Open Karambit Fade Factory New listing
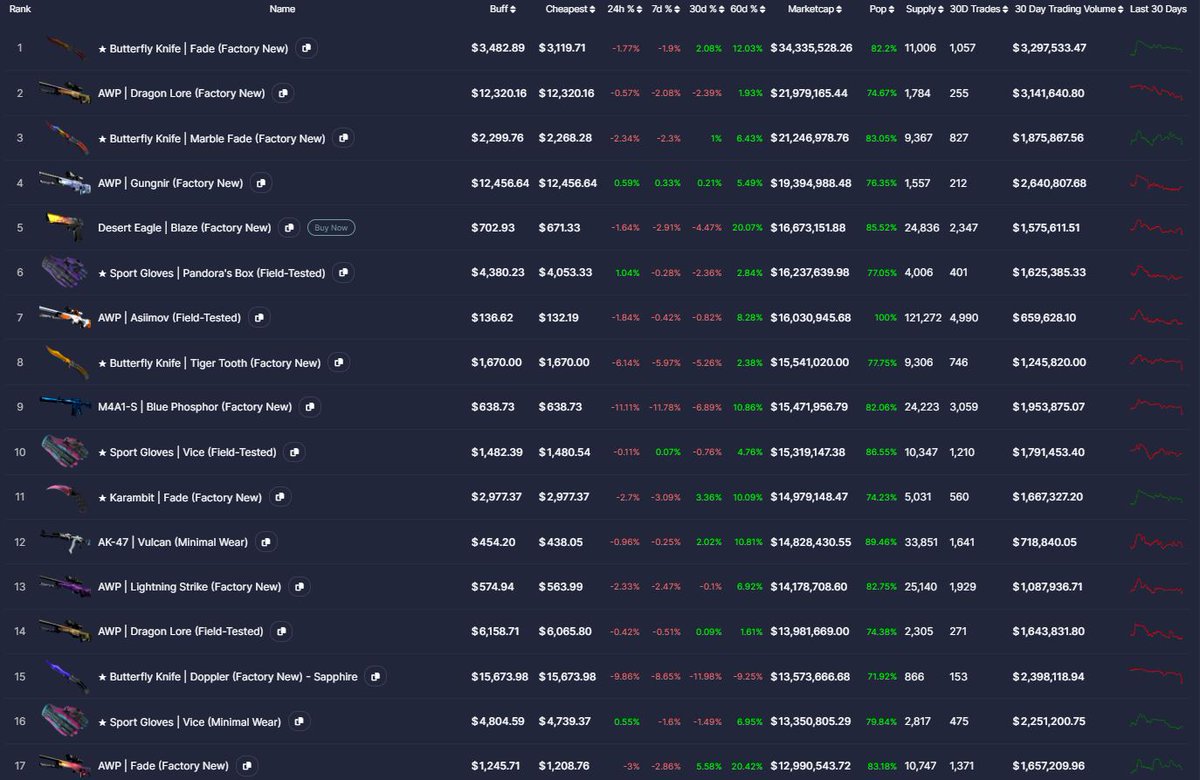The image size is (1200, 780). 180,497
